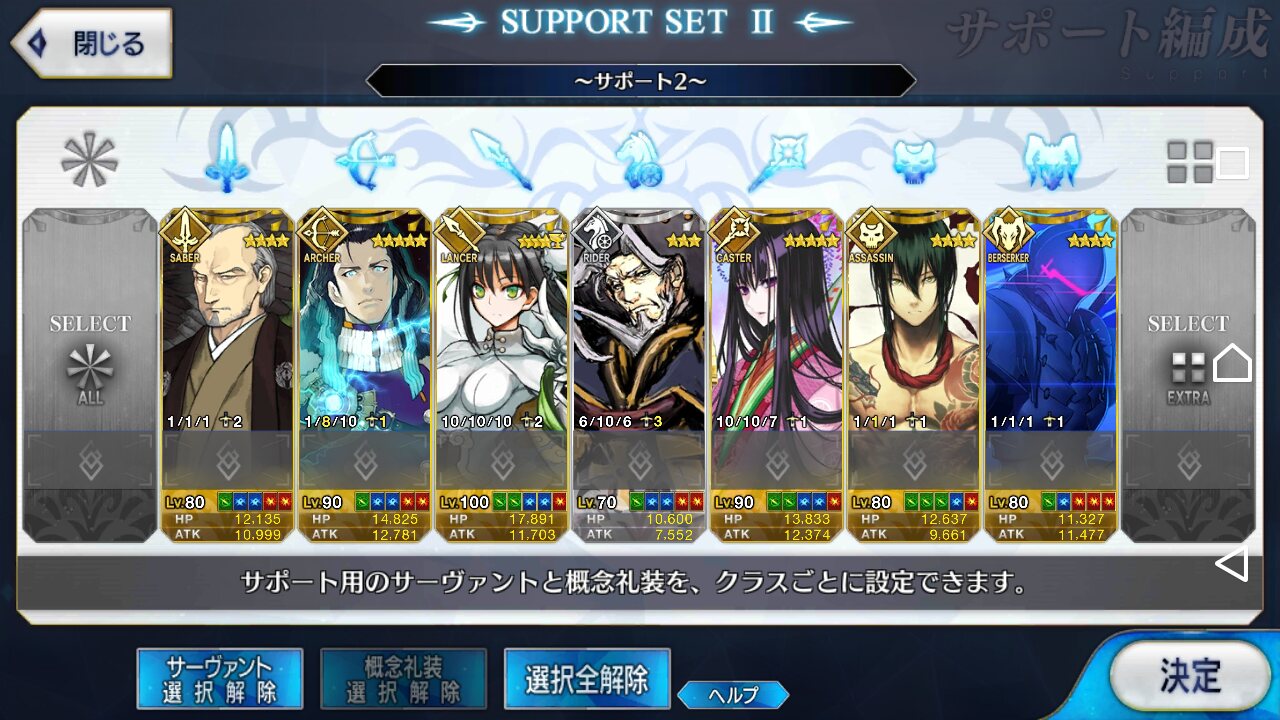
Task: Open the empty ALL support slot
Action: point(91,376)
